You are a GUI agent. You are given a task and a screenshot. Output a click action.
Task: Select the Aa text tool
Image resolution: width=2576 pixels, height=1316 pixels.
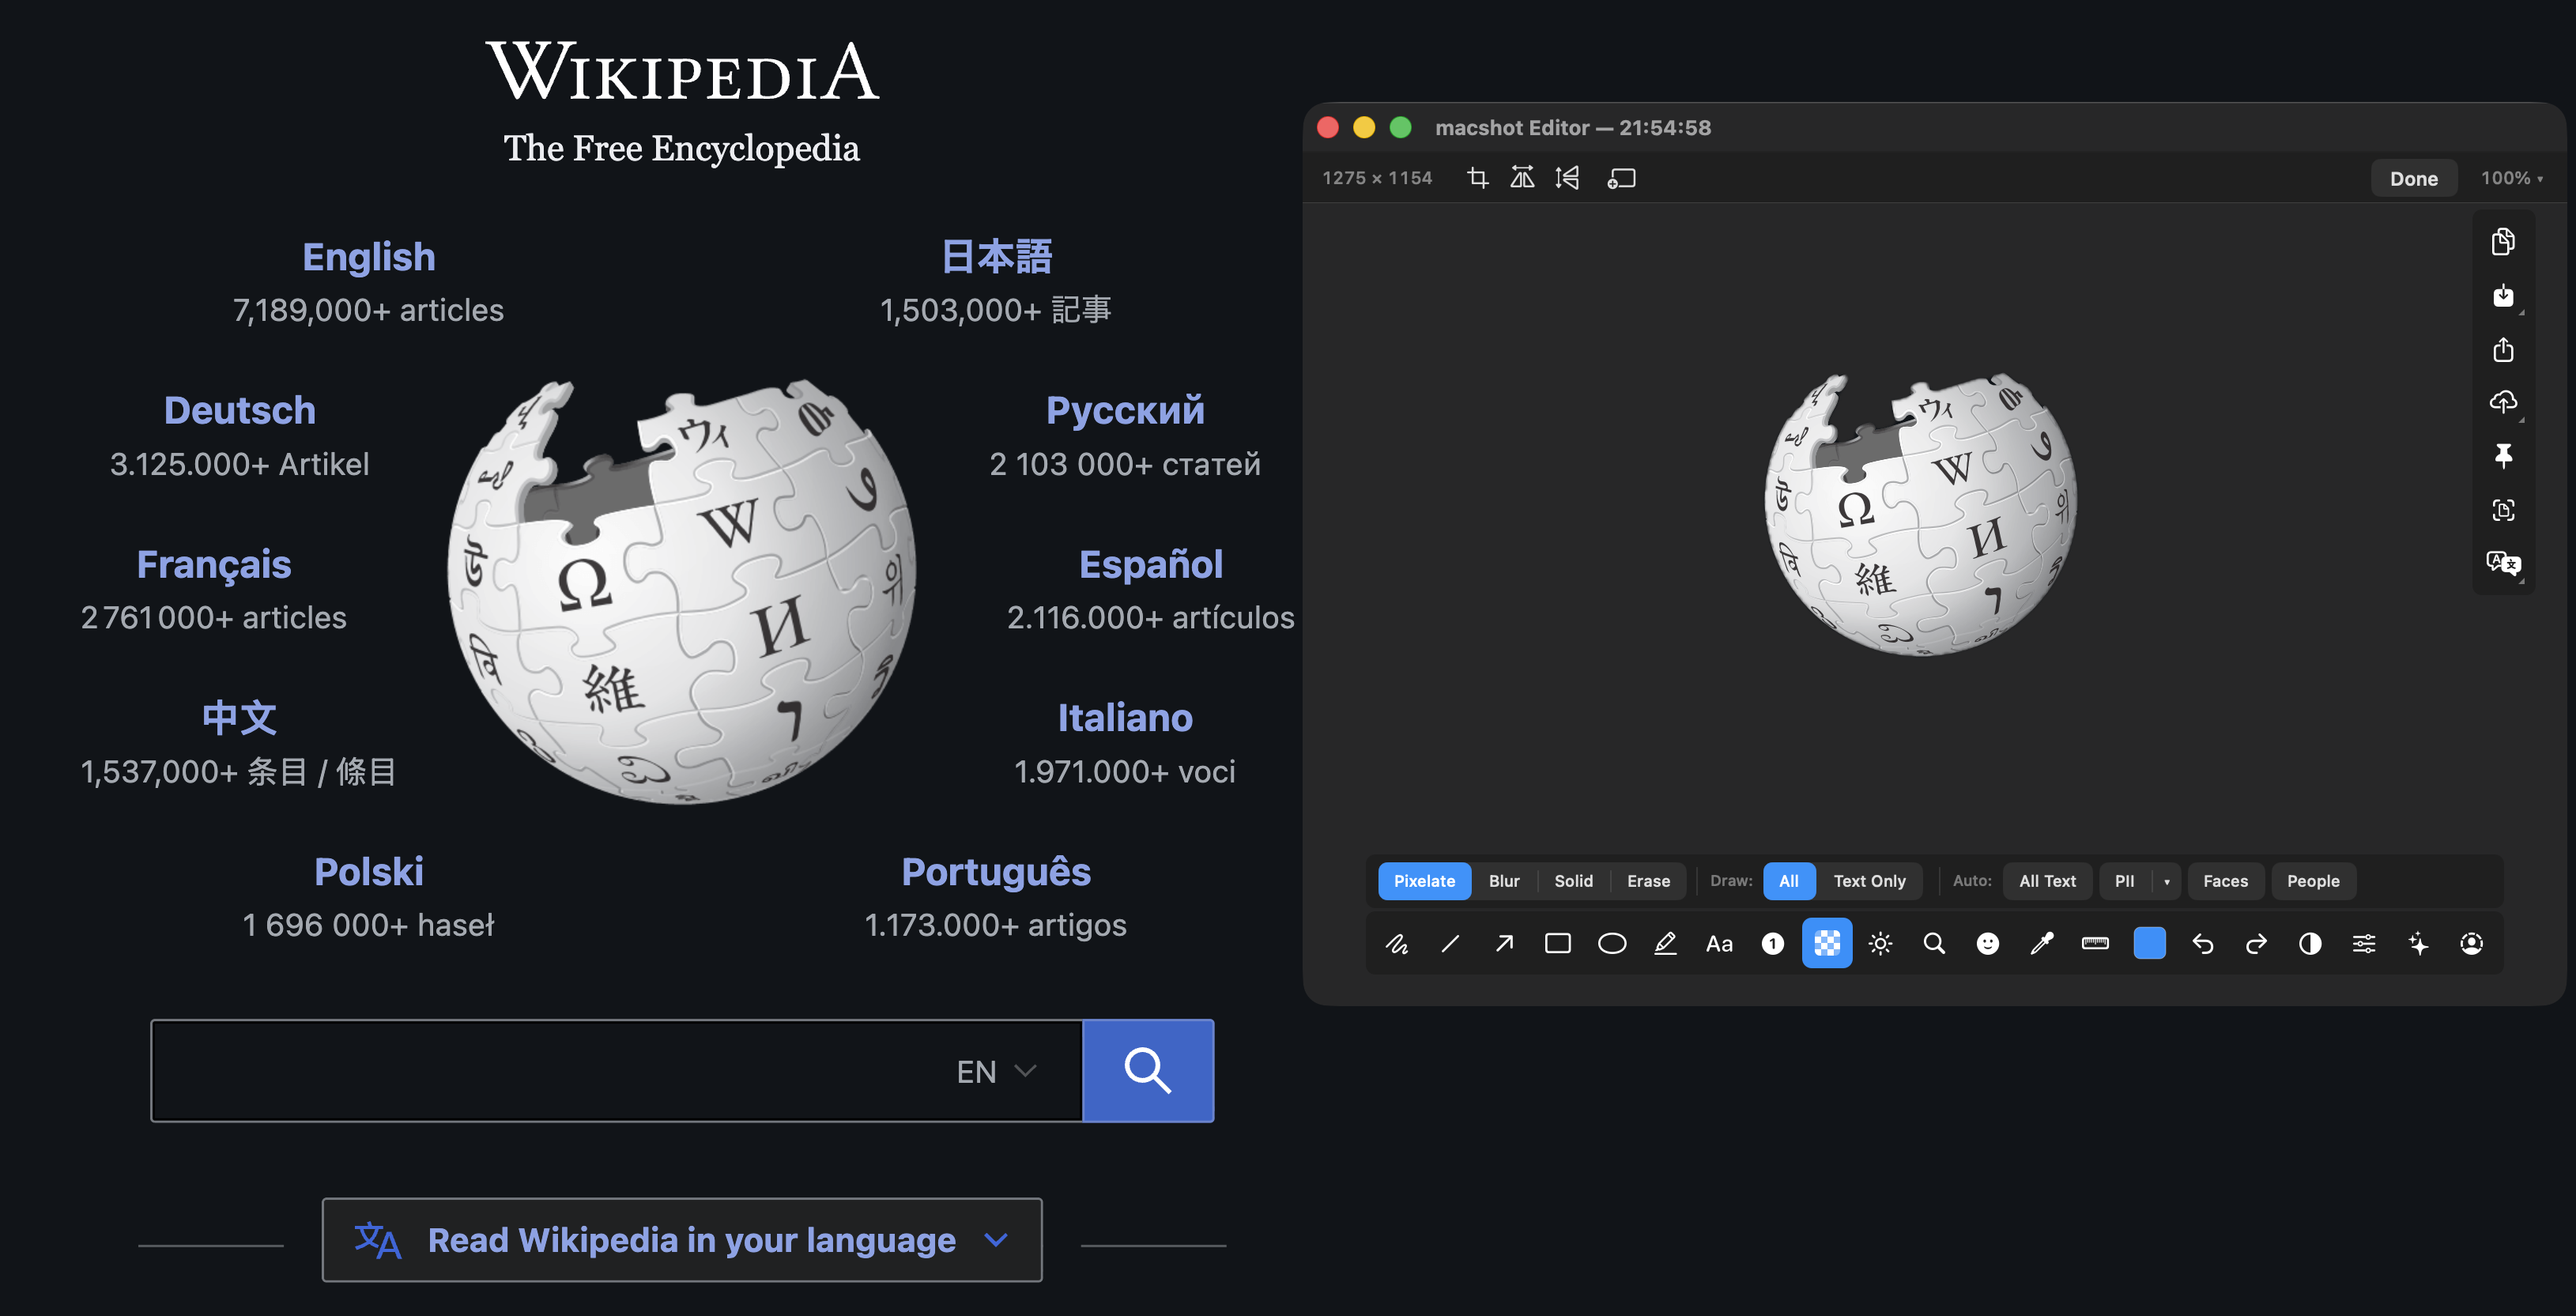point(1719,944)
